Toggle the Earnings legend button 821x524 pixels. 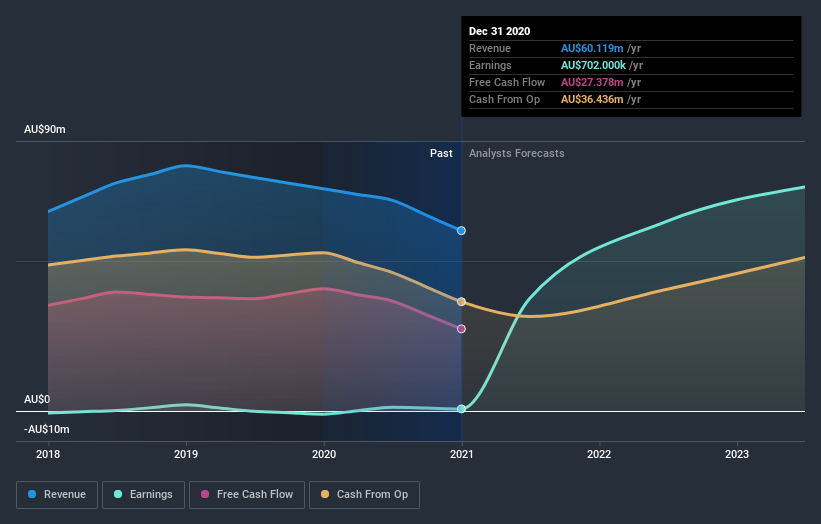pos(143,495)
